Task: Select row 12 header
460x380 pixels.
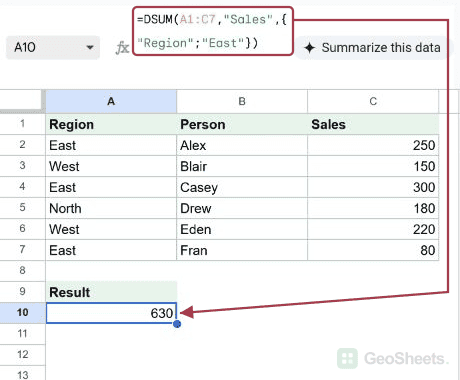Action: 22,355
